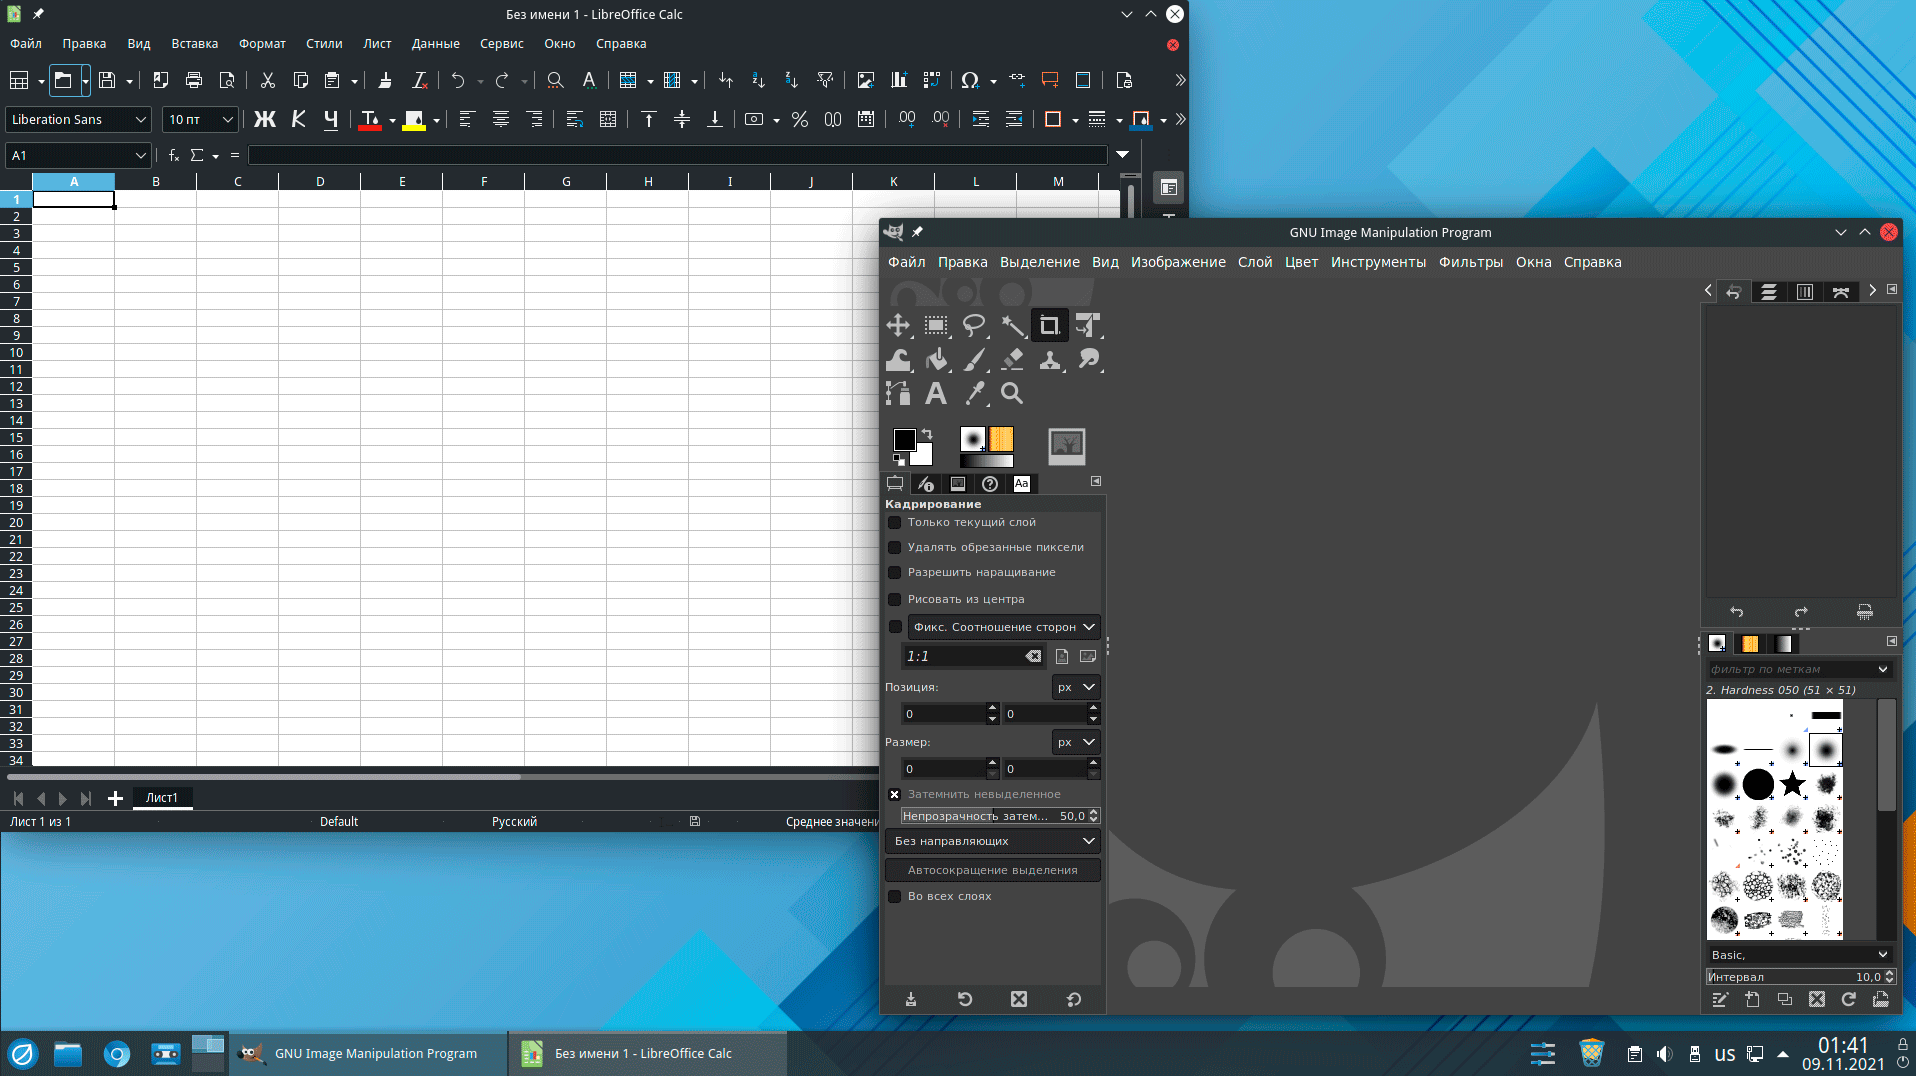This screenshot has width=1916, height=1076.
Task: Select the Free Select lasso tool
Action: coord(973,326)
